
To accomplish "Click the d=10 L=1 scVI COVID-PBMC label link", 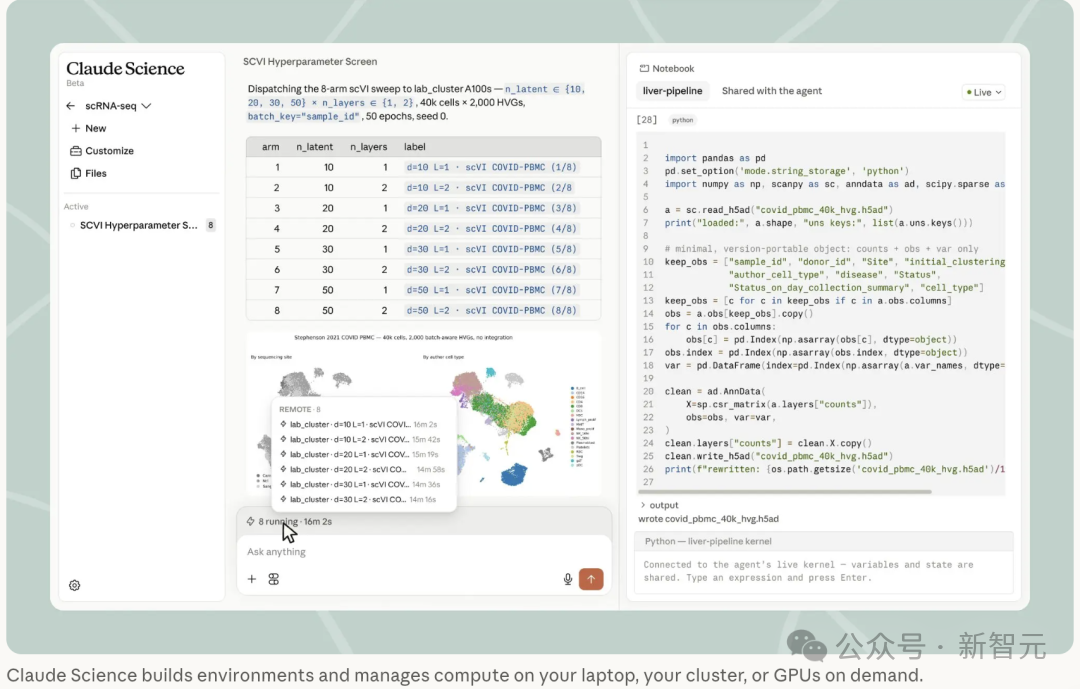I will pyautogui.click(x=491, y=167).
